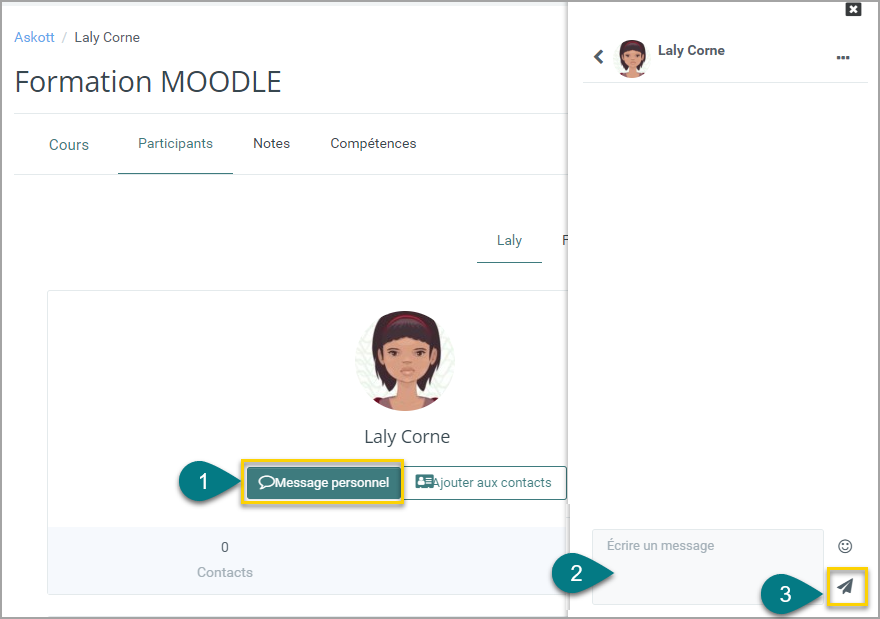Click the Contacts count label
Viewport: 880px width, 619px height.
tap(224, 572)
